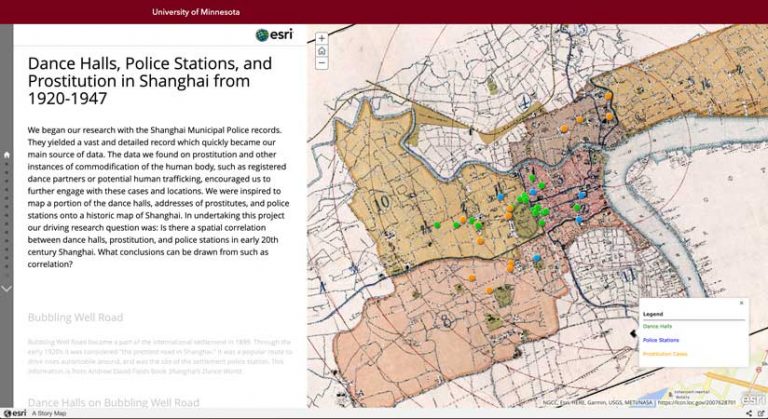
Task: Select "Dance Halls" in the legend
Action: coord(657,326)
